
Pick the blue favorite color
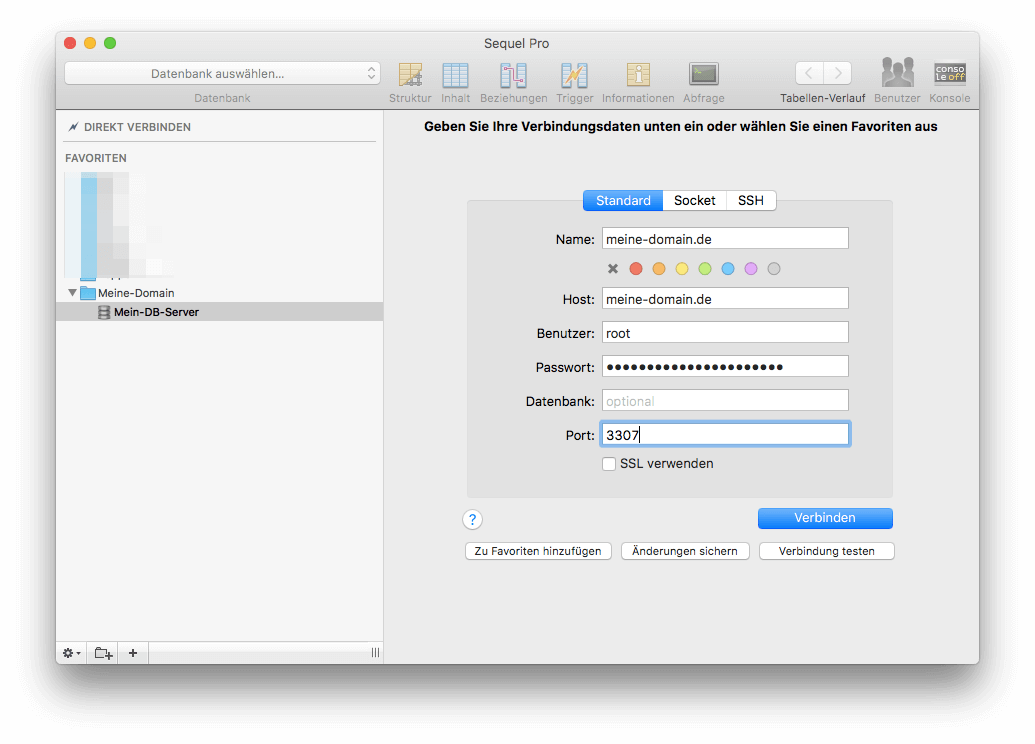coord(728,269)
